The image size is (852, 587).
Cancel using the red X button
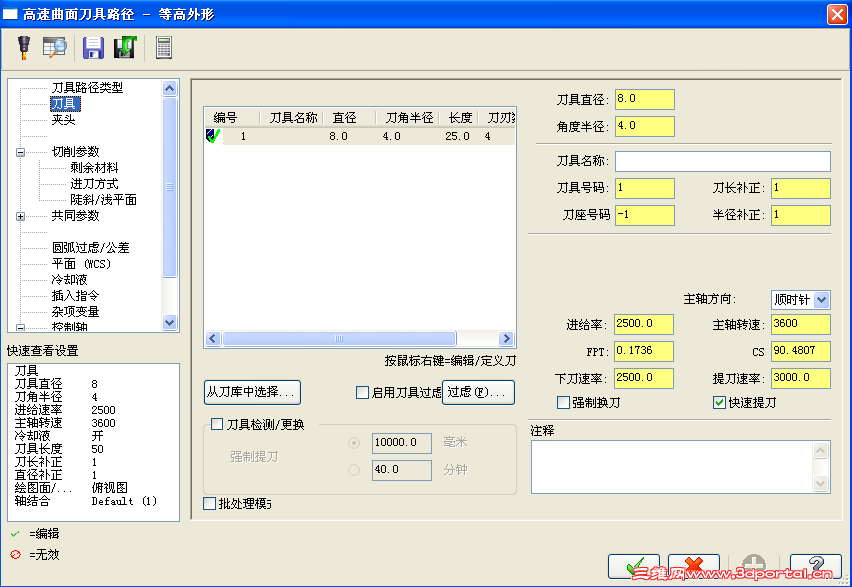coord(694,565)
